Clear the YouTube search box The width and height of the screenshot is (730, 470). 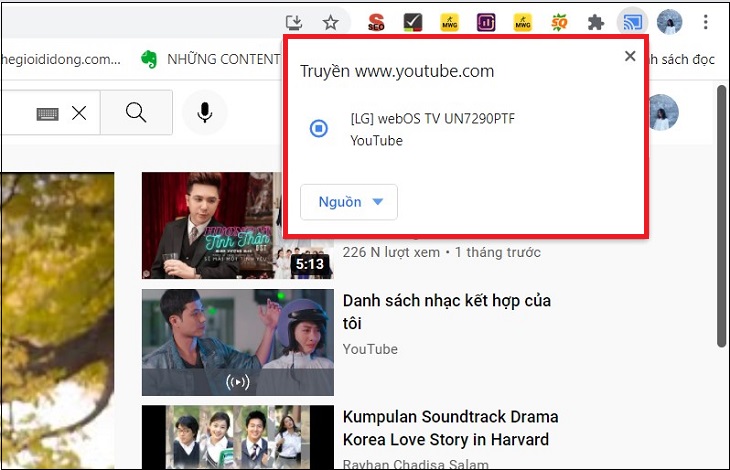(79, 113)
